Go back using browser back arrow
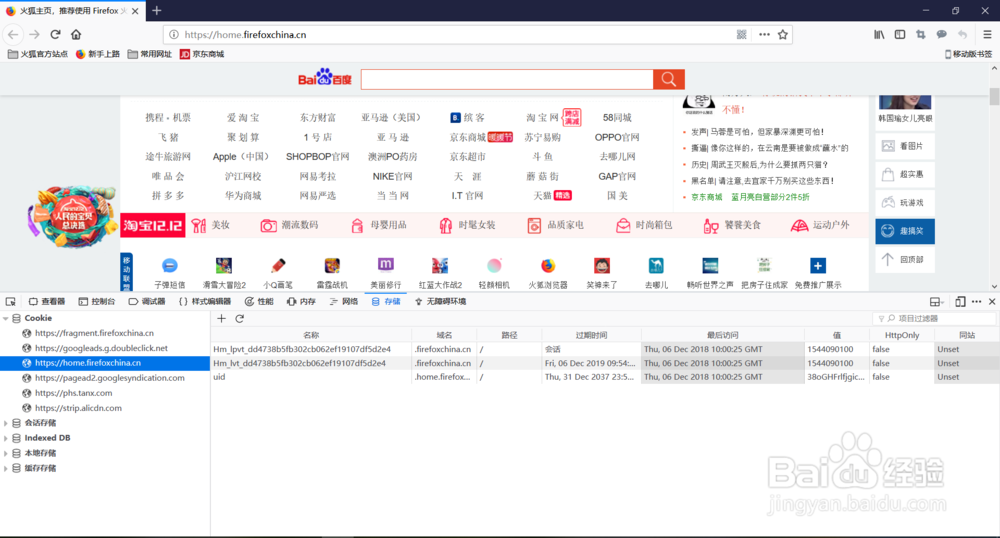The height and width of the screenshot is (538, 1000). 13,34
